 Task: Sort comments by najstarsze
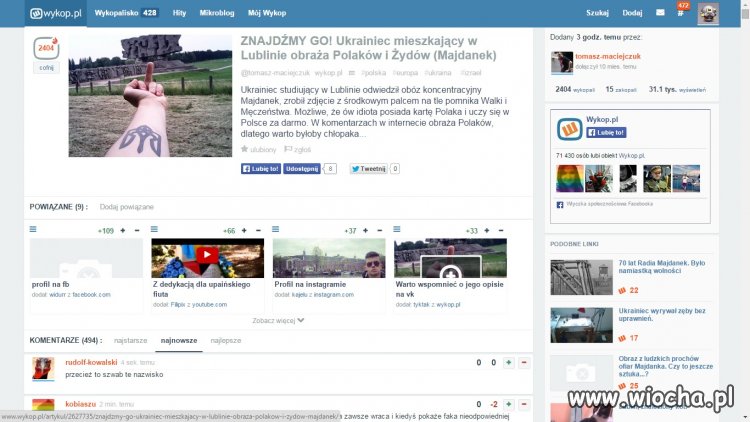[x=131, y=341]
